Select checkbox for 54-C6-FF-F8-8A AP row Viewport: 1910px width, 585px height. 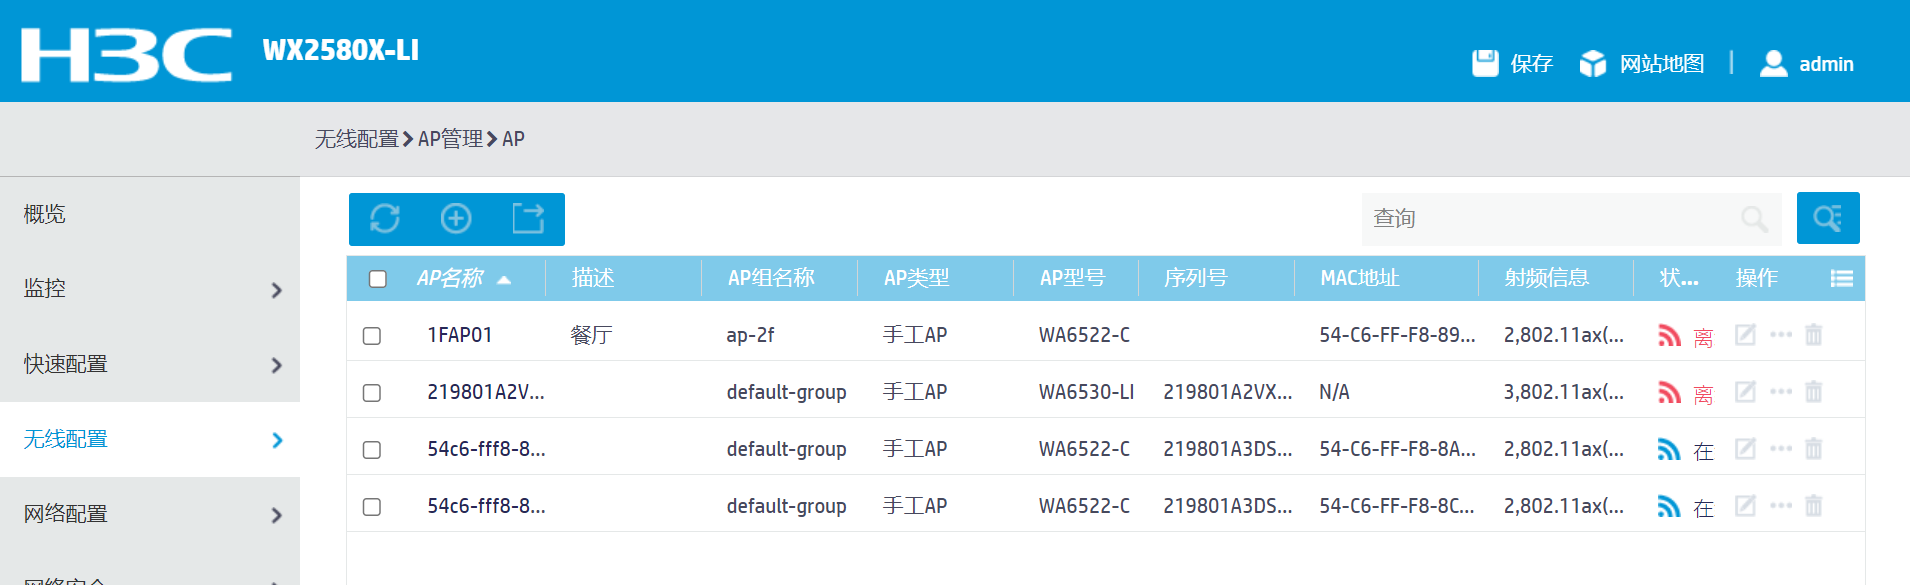372,450
